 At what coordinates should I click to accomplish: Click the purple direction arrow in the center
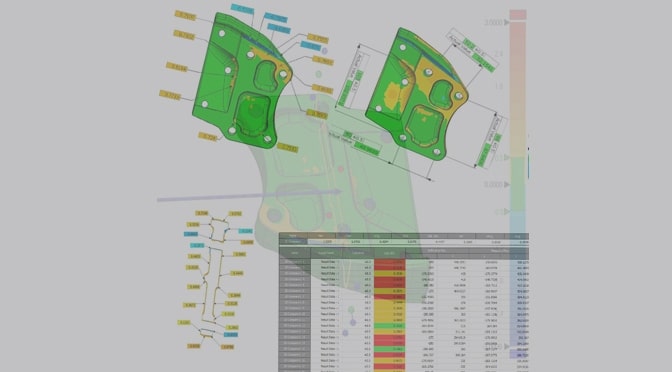(x=249, y=195)
